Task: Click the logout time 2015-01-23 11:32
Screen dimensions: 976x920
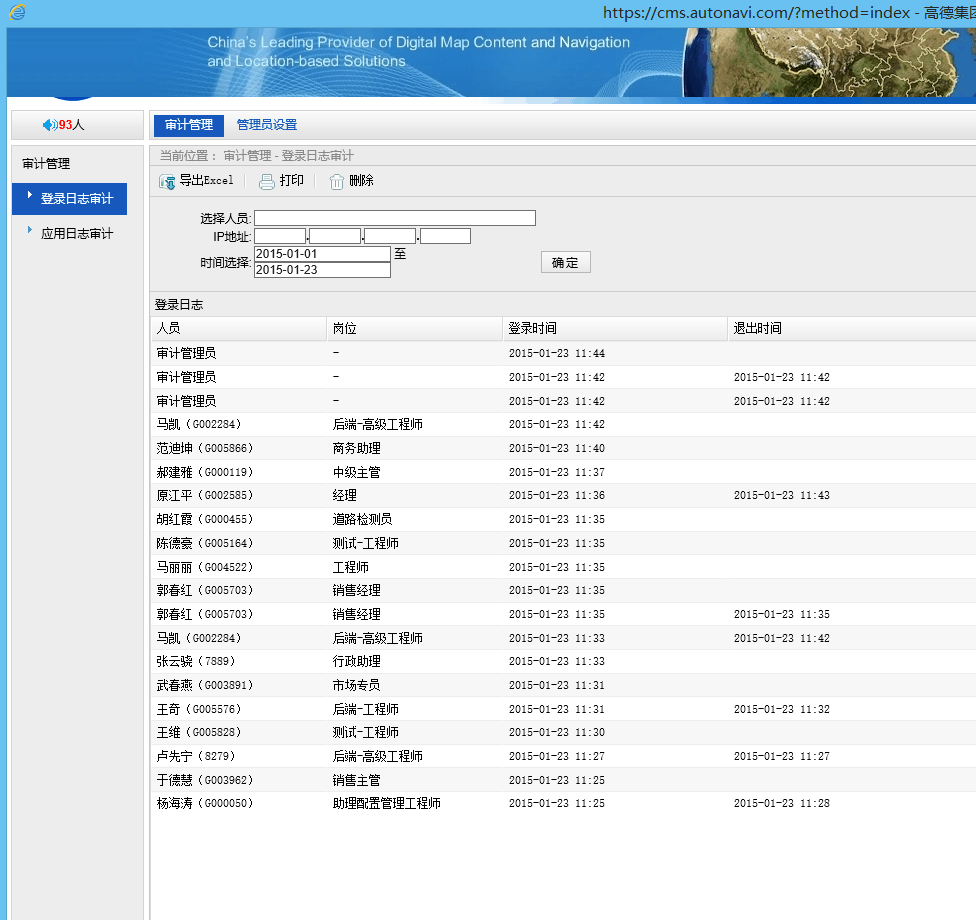Action: (x=782, y=709)
